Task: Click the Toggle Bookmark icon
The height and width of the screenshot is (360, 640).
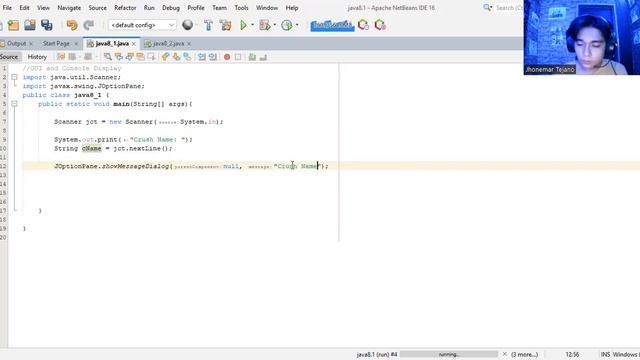Action: click(187, 57)
